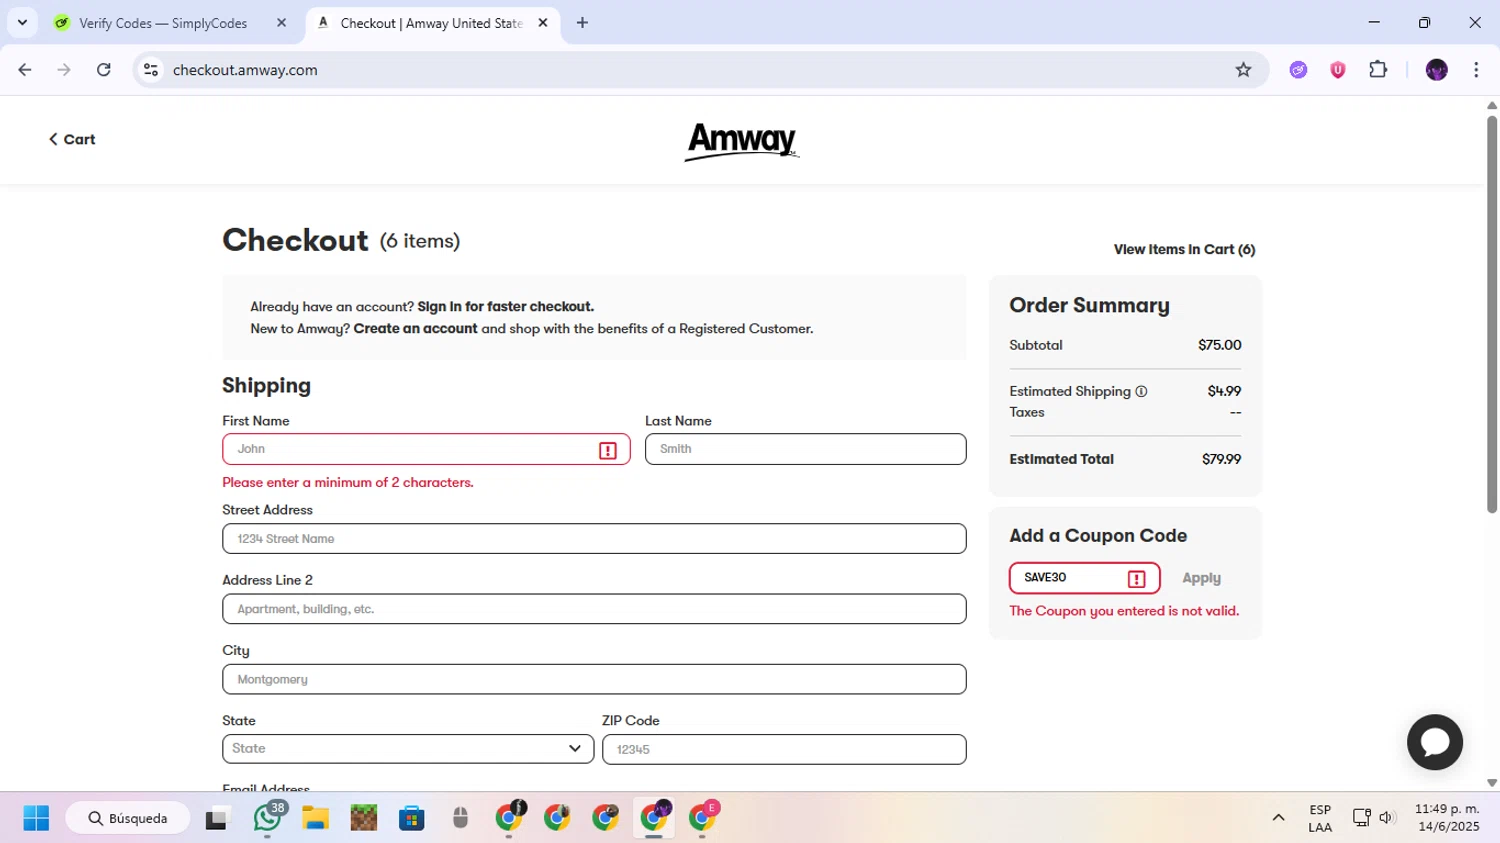Open File Explorer from taskbar

[x=315, y=818]
